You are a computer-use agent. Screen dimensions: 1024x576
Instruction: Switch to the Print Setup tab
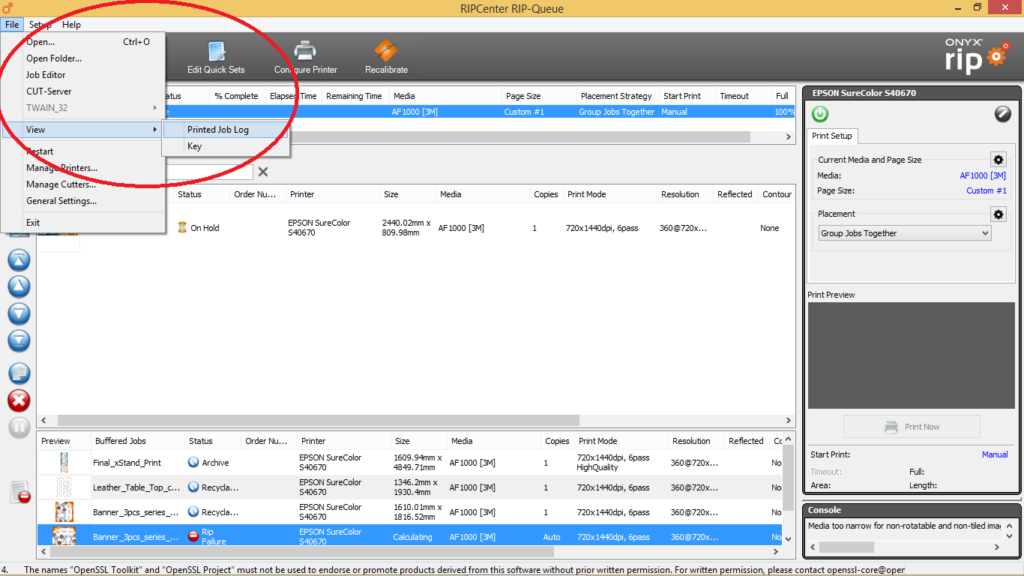click(x=832, y=136)
